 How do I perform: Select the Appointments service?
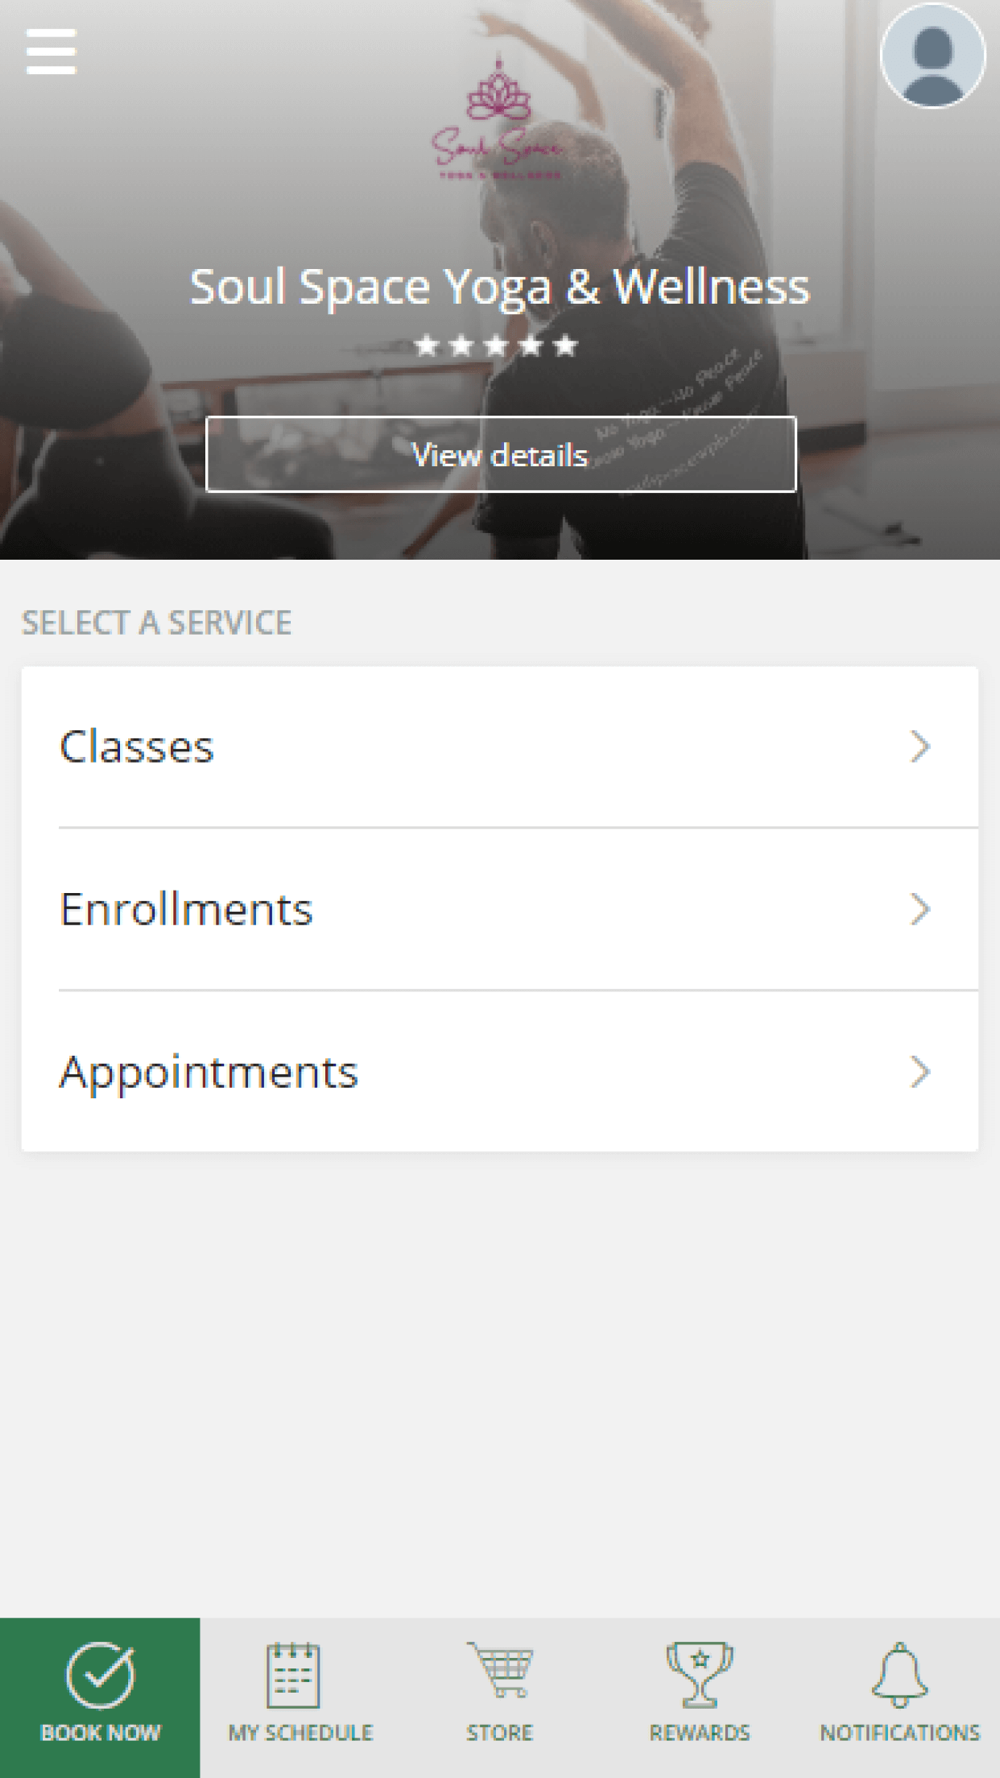tap(208, 1072)
